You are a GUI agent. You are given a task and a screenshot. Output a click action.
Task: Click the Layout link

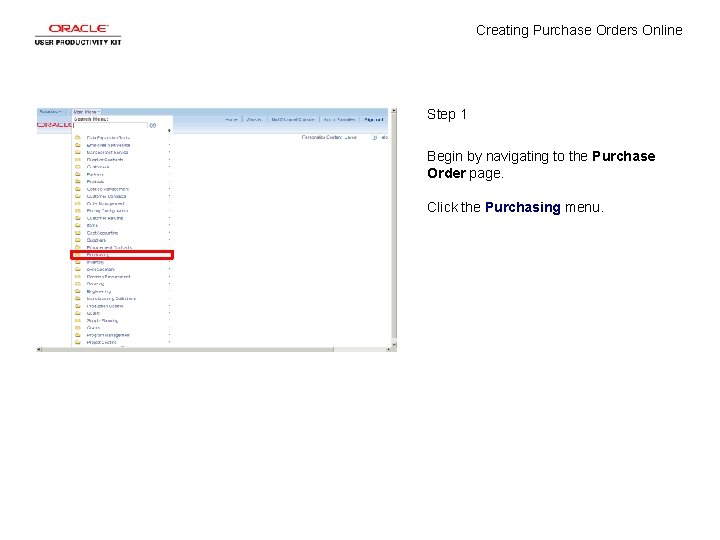pyautogui.click(x=350, y=137)
